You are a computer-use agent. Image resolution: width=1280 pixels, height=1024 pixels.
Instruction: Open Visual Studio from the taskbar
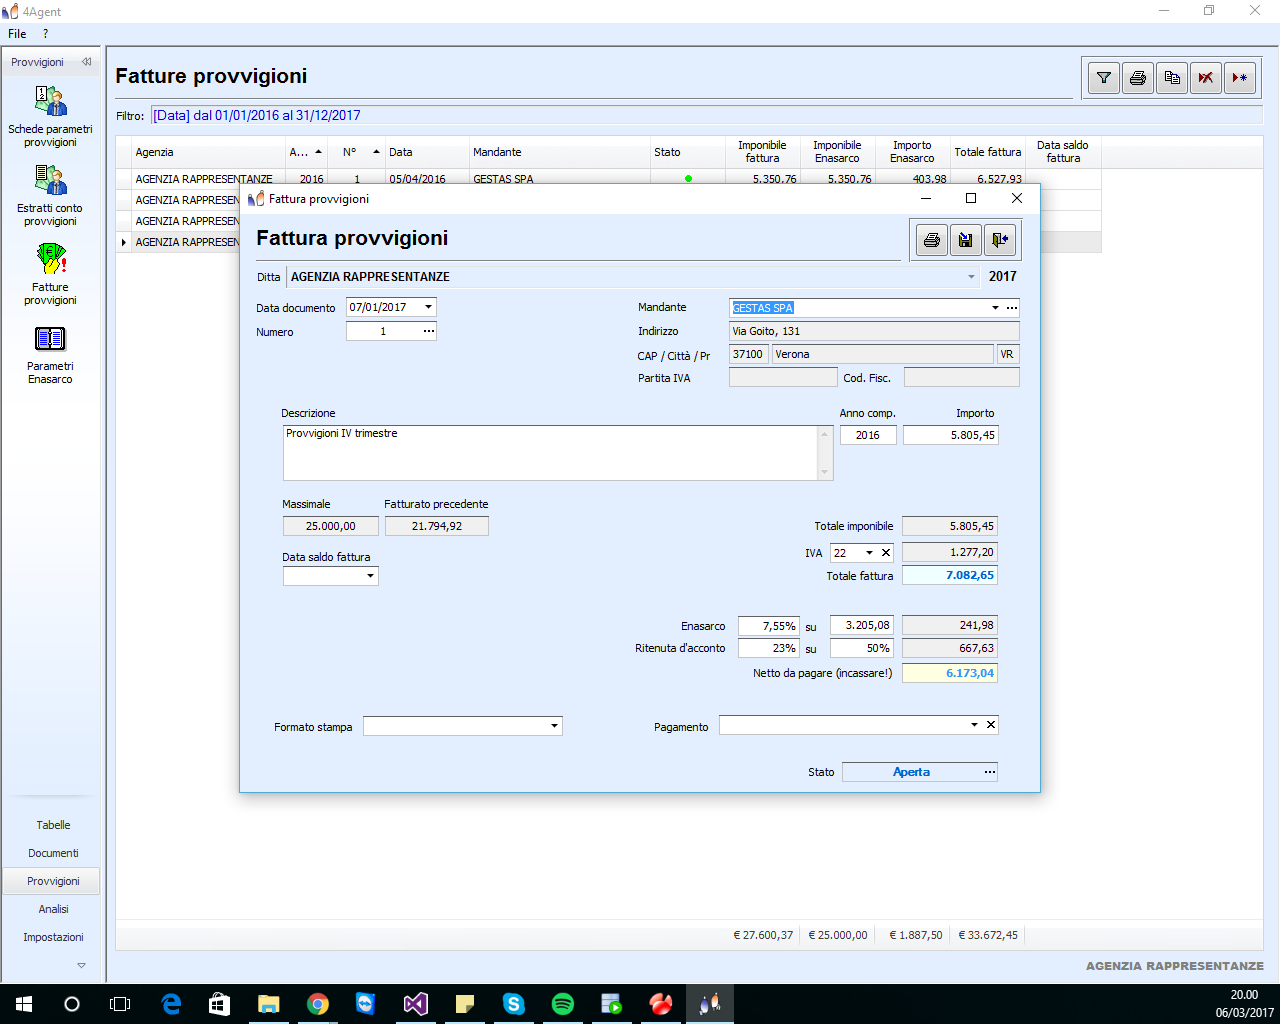pos(416,1004)
